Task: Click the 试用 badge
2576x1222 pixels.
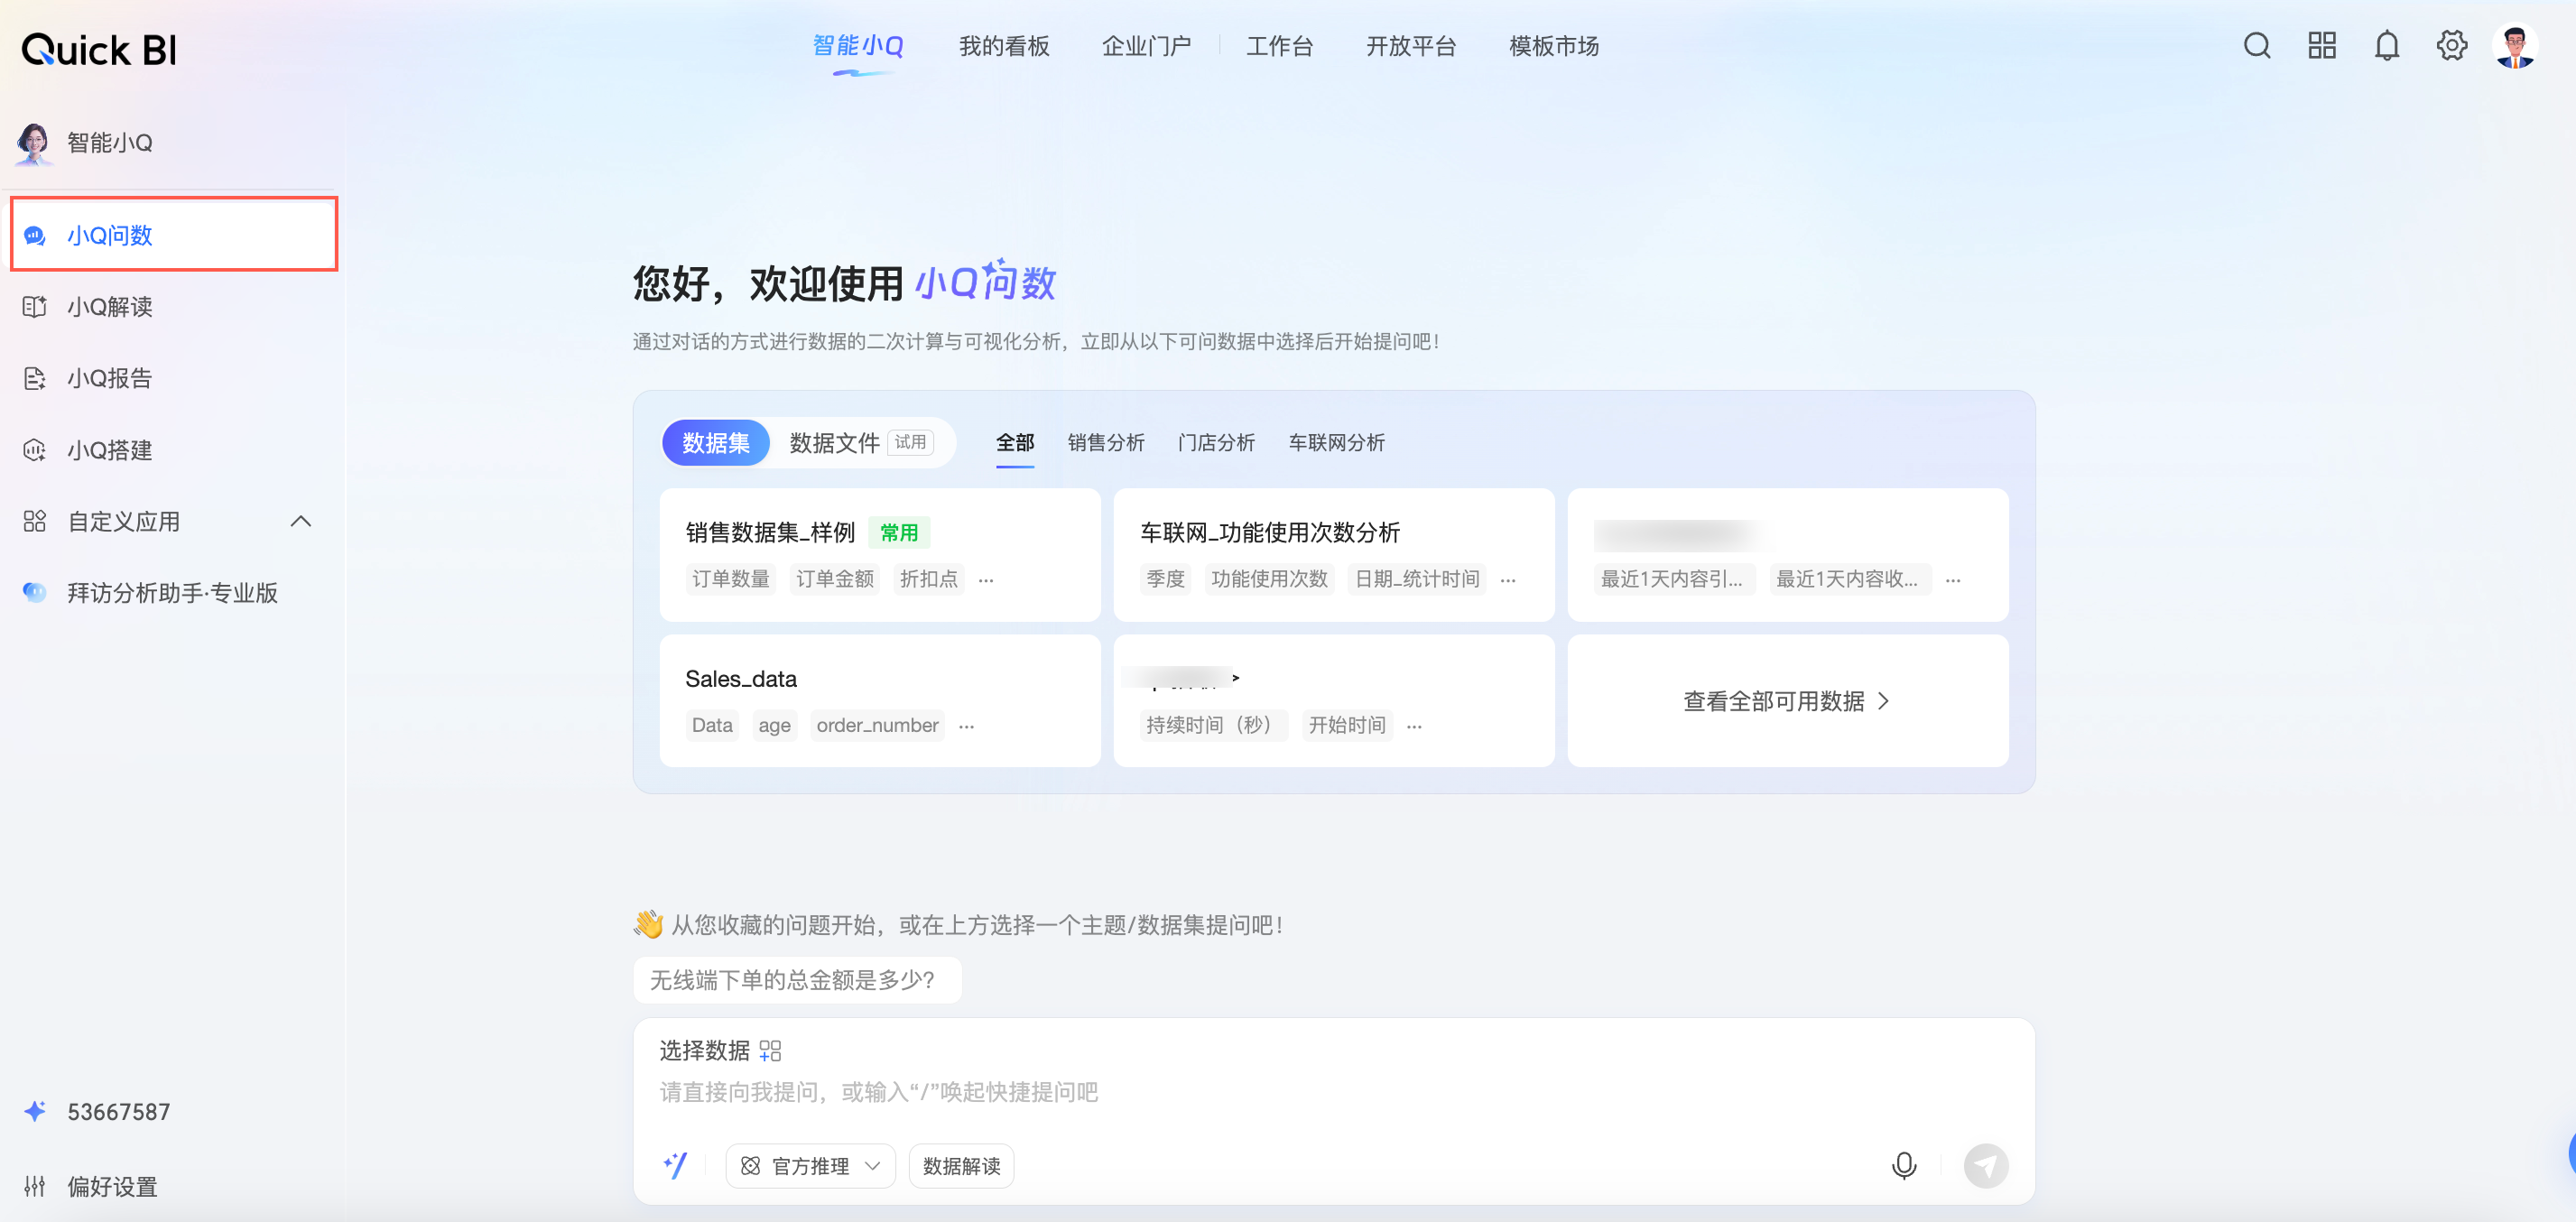Action: click(910, 442)
